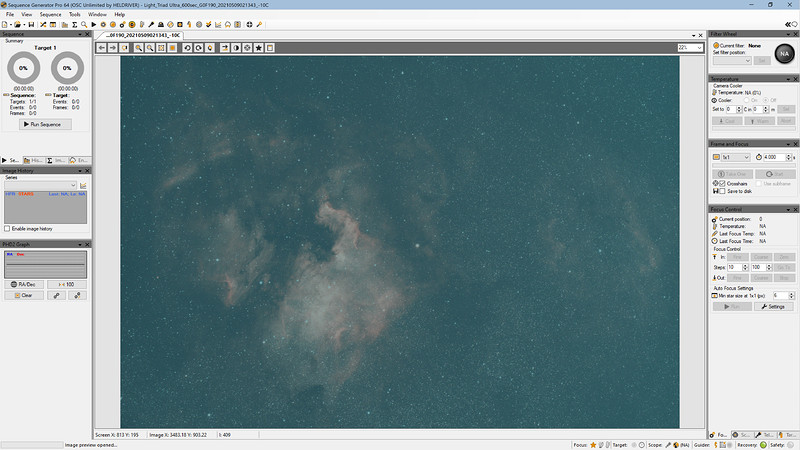The height and width of the screenshot is (450, 800).
Task: Click the new sequence icon in main toolbar
Action: (x=5, y=24)
